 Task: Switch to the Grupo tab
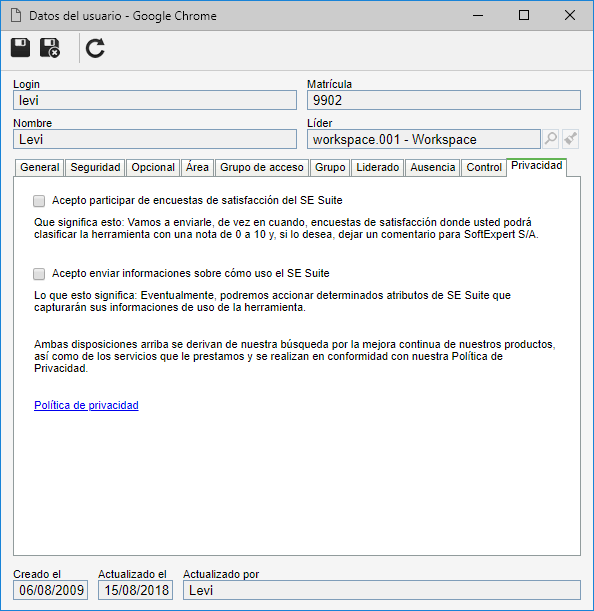pos(330,168)
